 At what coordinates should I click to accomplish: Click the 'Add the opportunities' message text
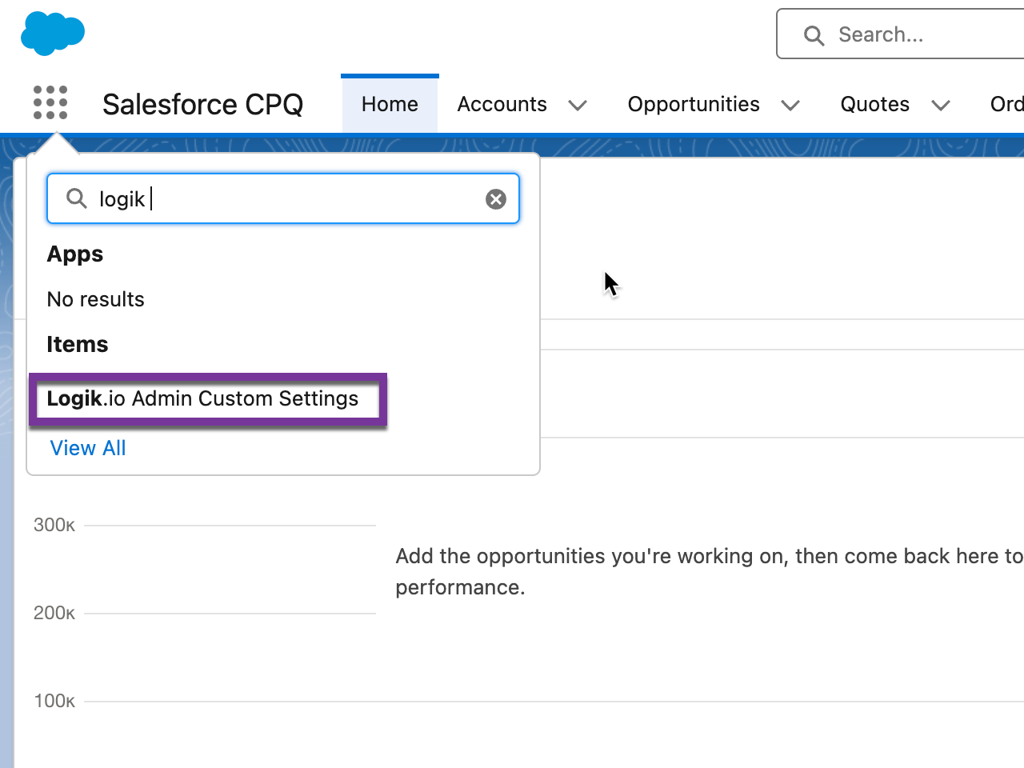point(709,571)
